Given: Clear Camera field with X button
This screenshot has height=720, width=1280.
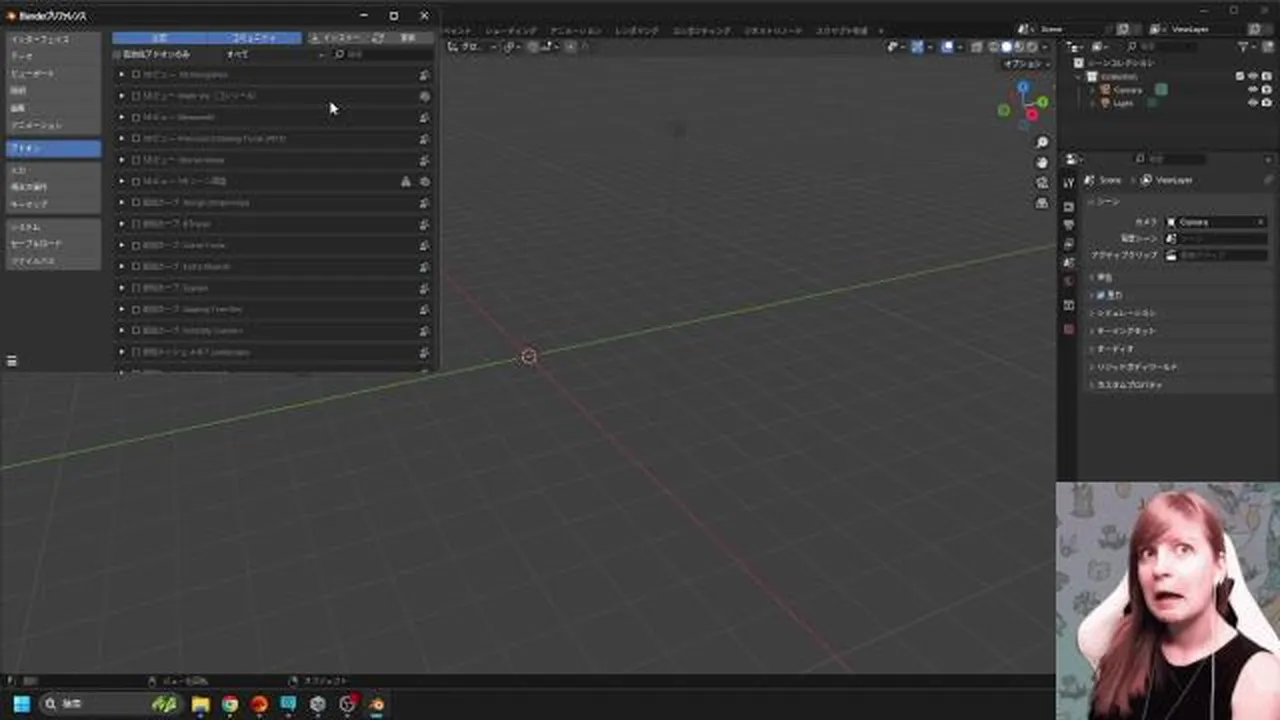Looking at the screenshot, I should coord(1261,222).
